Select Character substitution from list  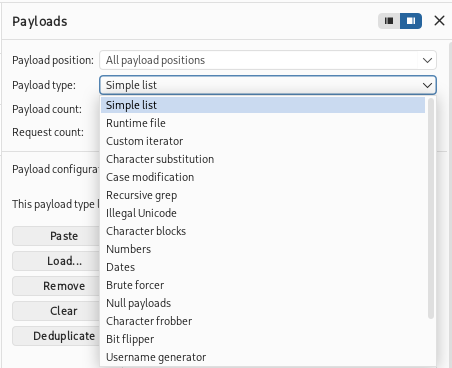point(263,159)
